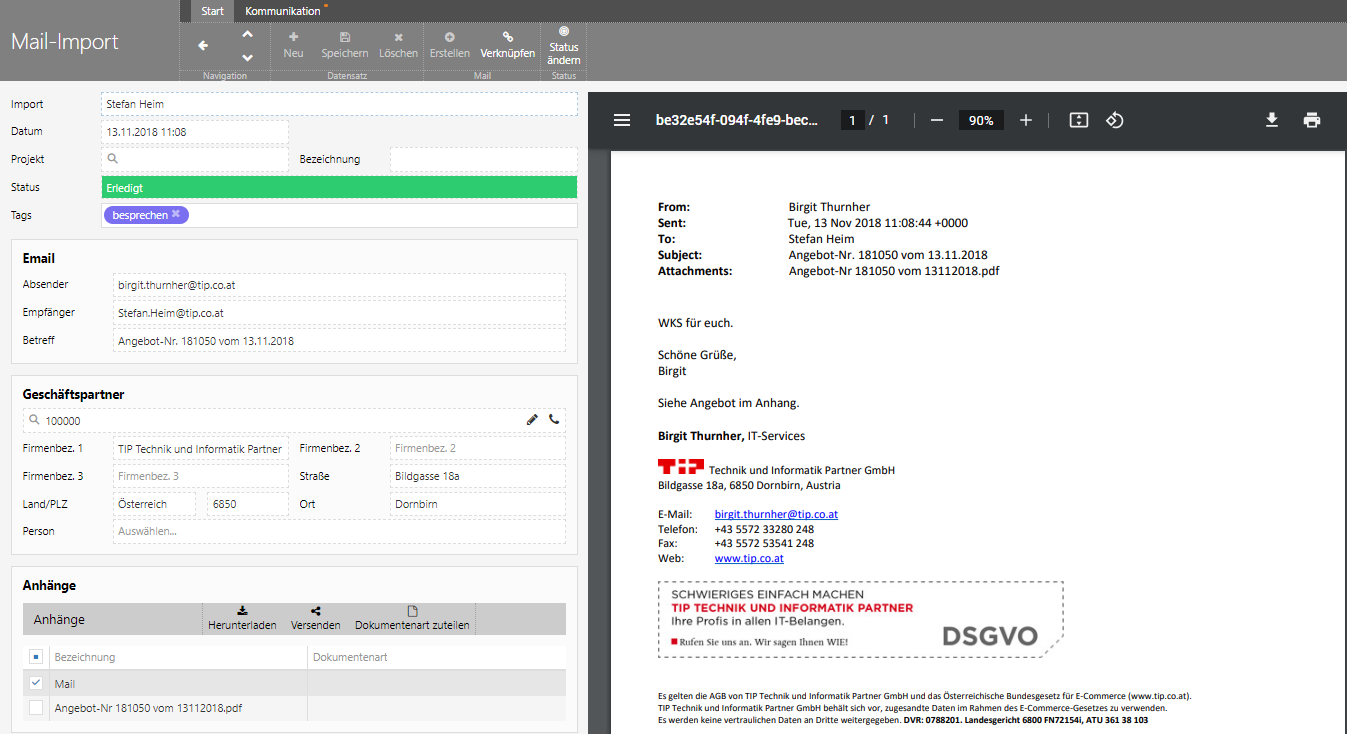The height and width of the screenshot is (734, 1347).
Task: Open the PDF viewer hamburger menu
Action: [x=622, y=120]
